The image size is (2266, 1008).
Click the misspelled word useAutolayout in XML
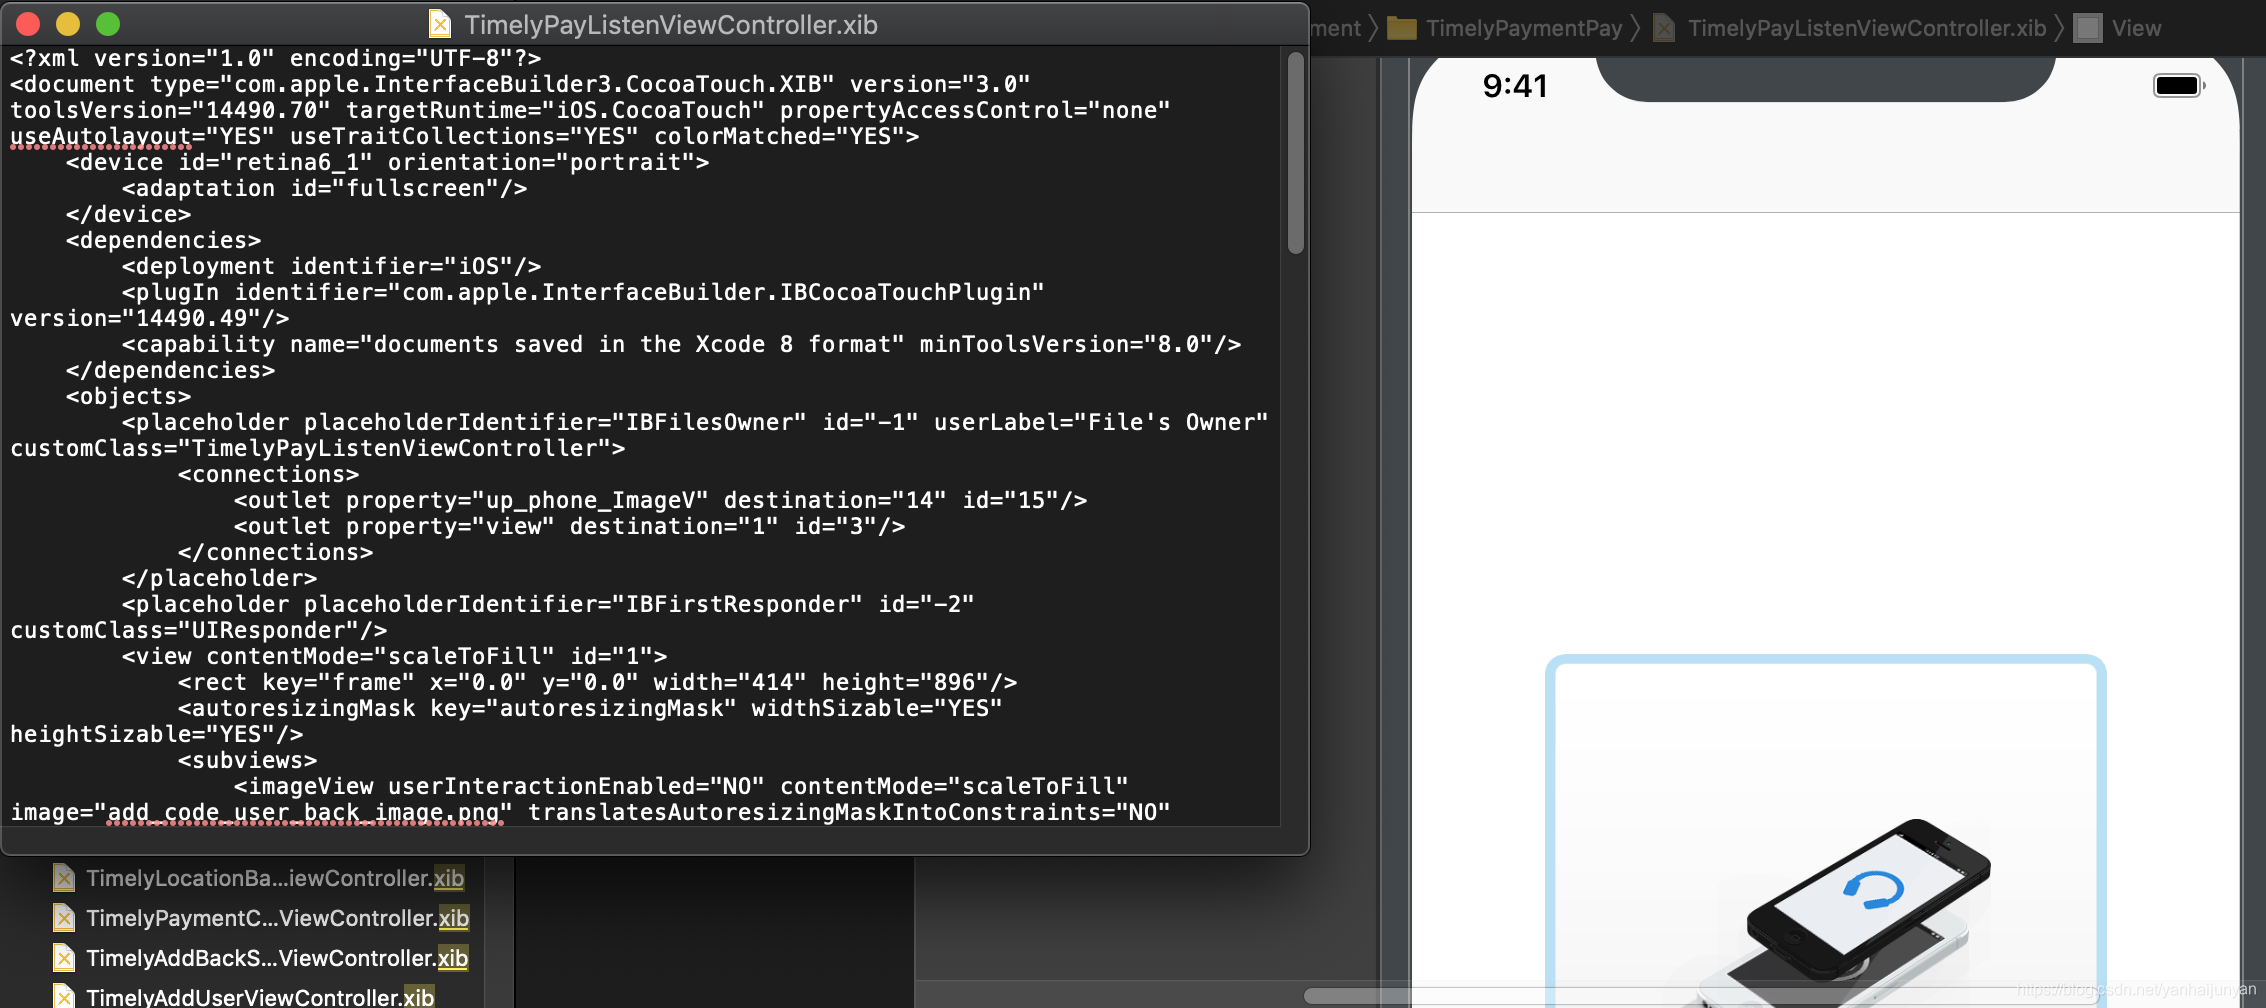pos(100,136)
